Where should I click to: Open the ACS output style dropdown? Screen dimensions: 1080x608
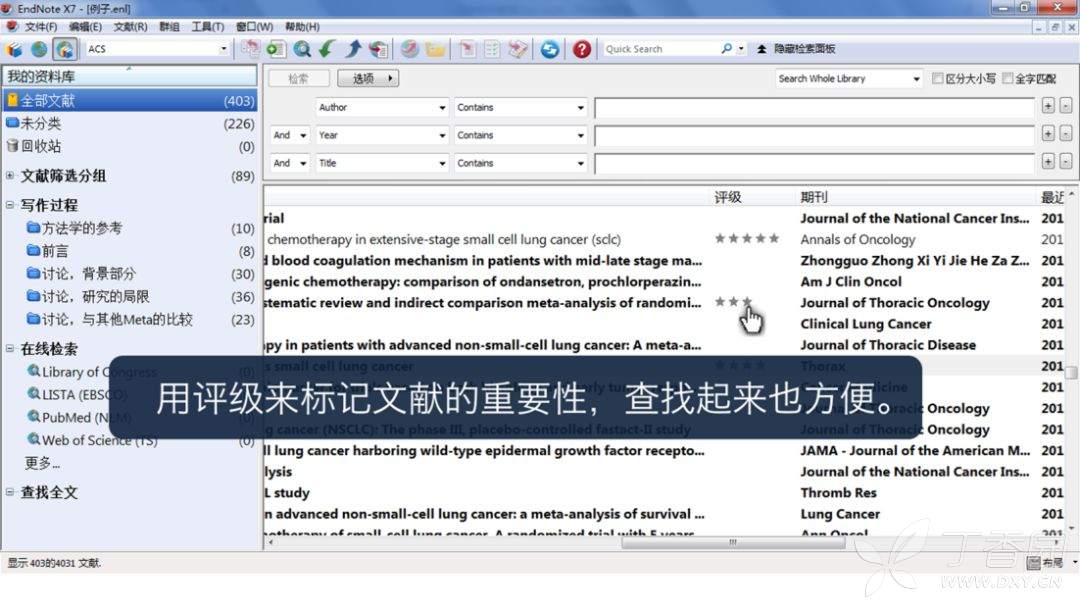tap(223, 49)
